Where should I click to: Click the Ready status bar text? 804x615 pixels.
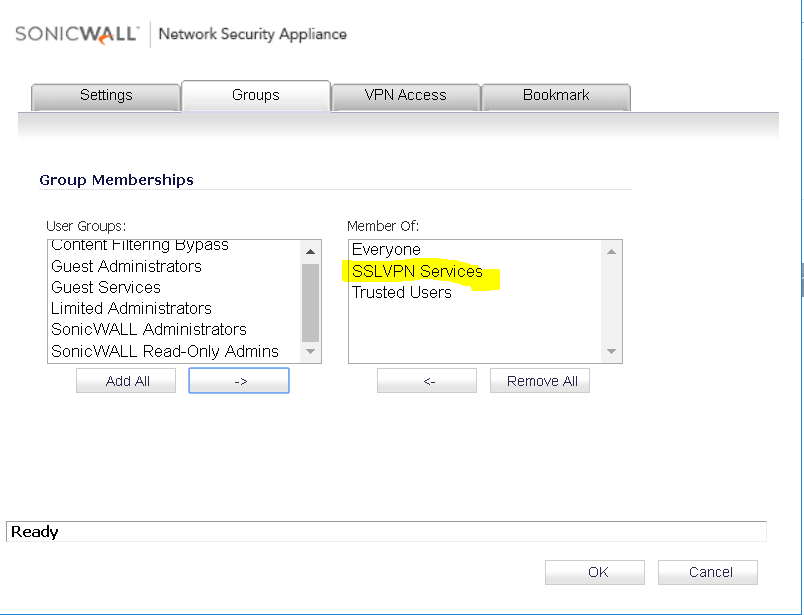[x=35, y=532]
